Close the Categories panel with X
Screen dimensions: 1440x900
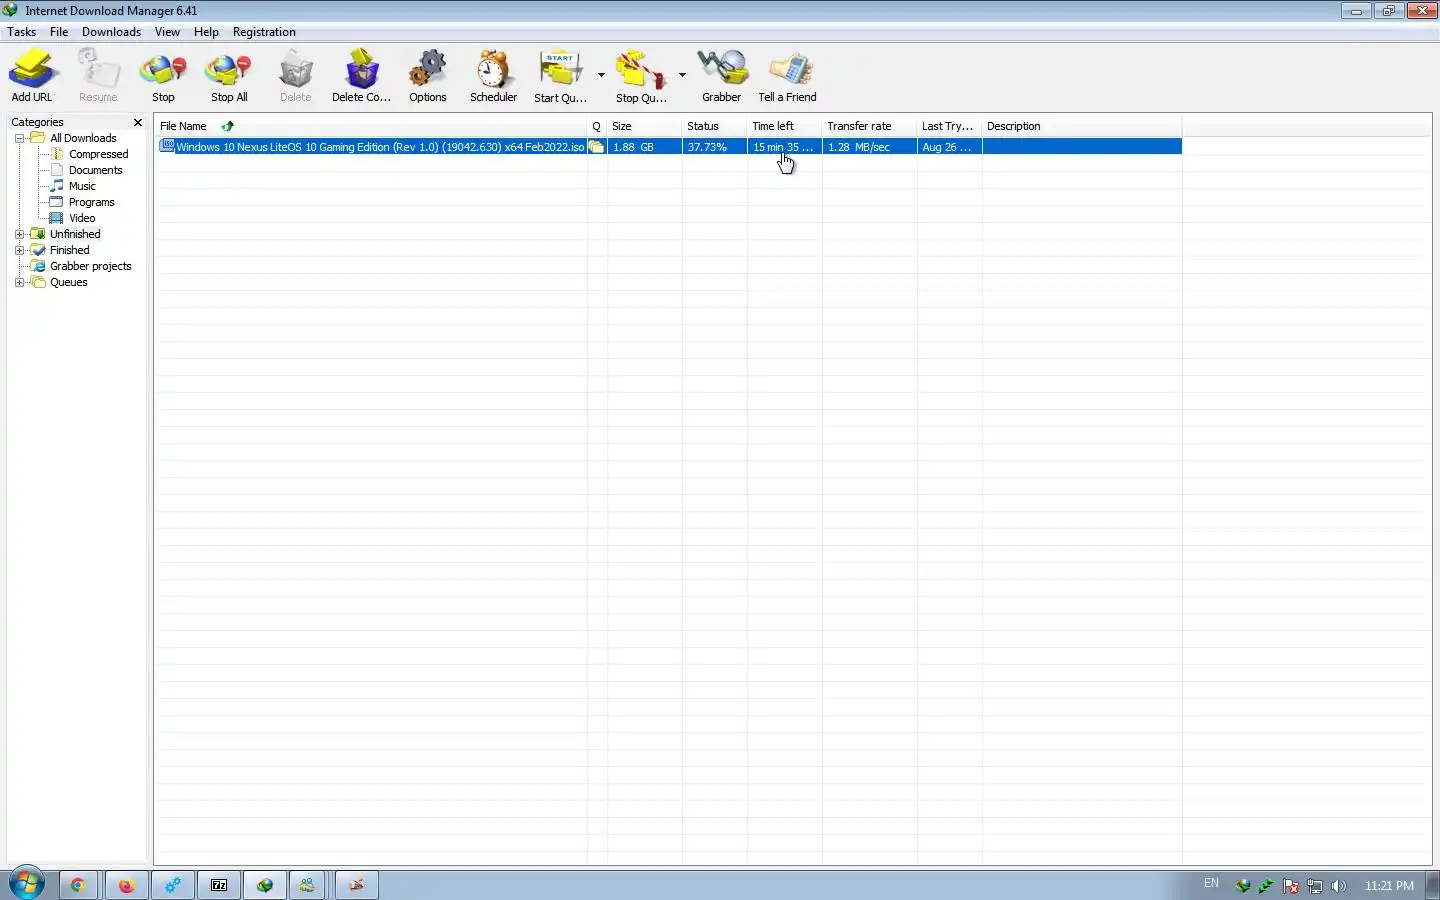[138, 122]
